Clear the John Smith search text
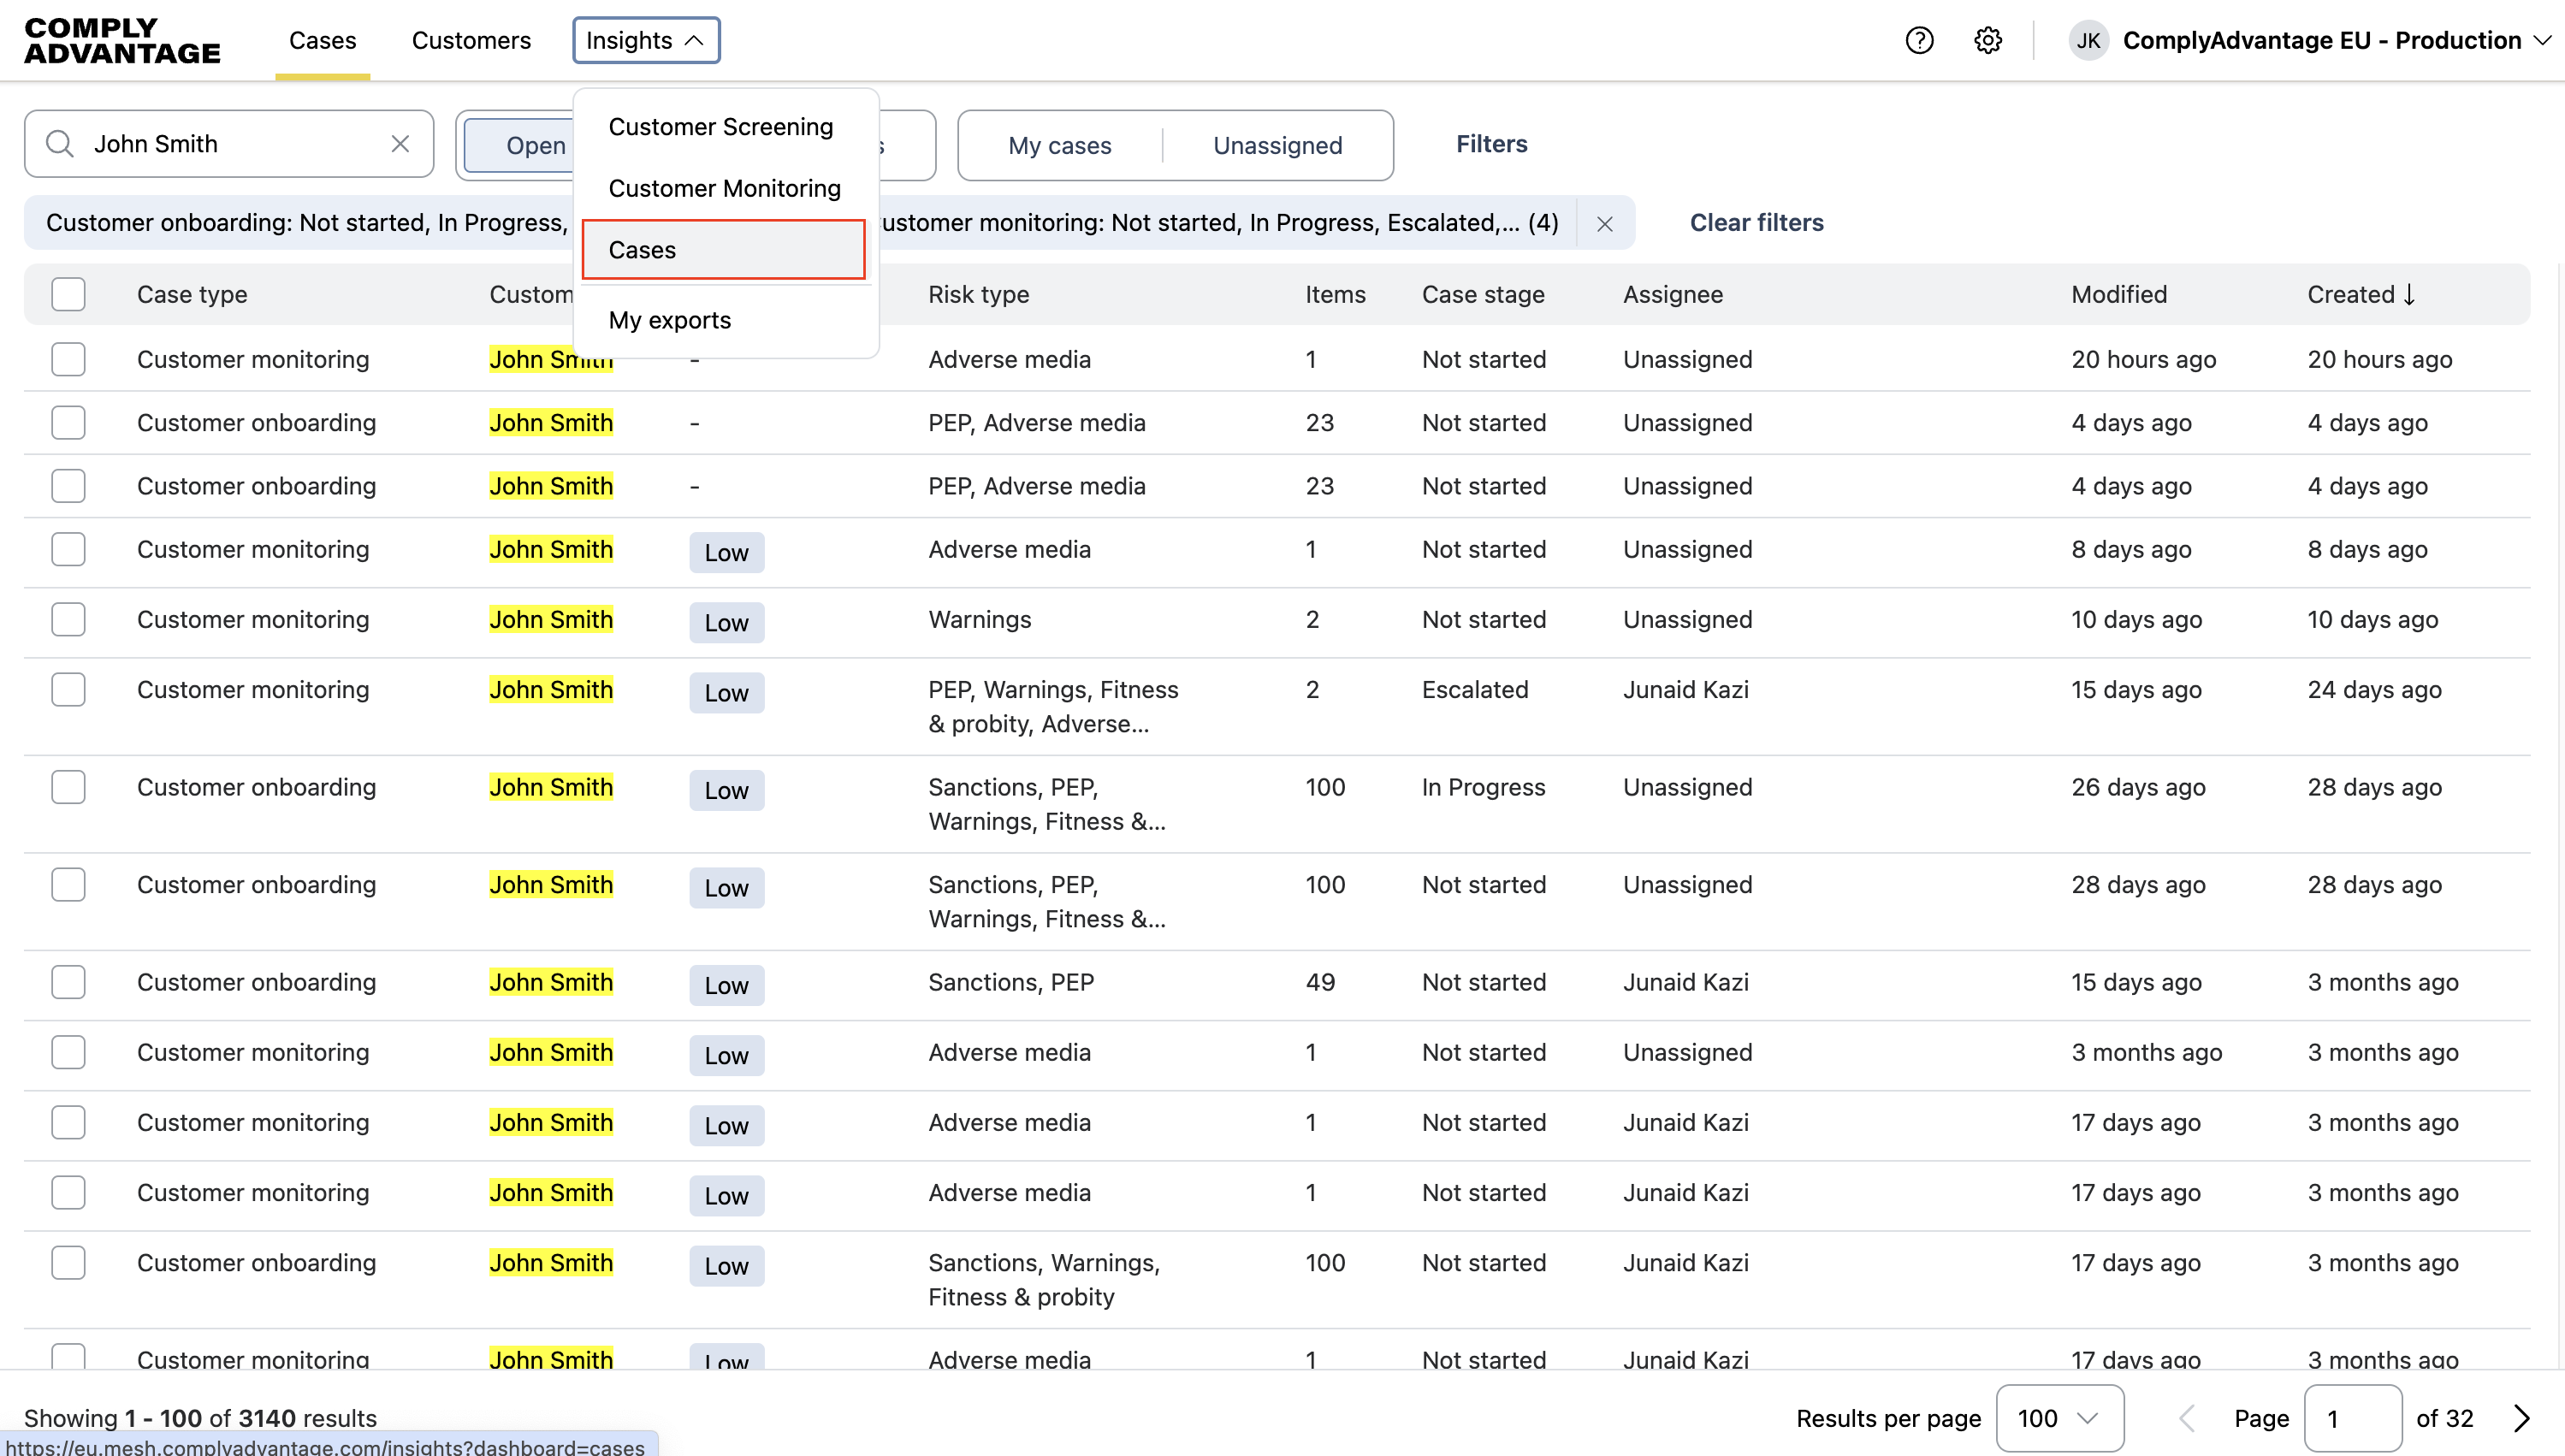2565x1456 pixels. point(400,144)
